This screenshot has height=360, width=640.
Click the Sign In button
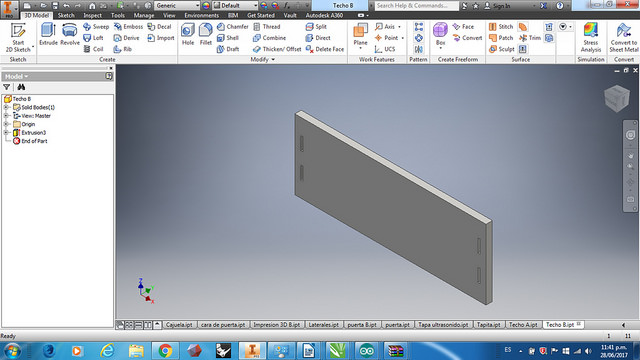tap(497, 6)
